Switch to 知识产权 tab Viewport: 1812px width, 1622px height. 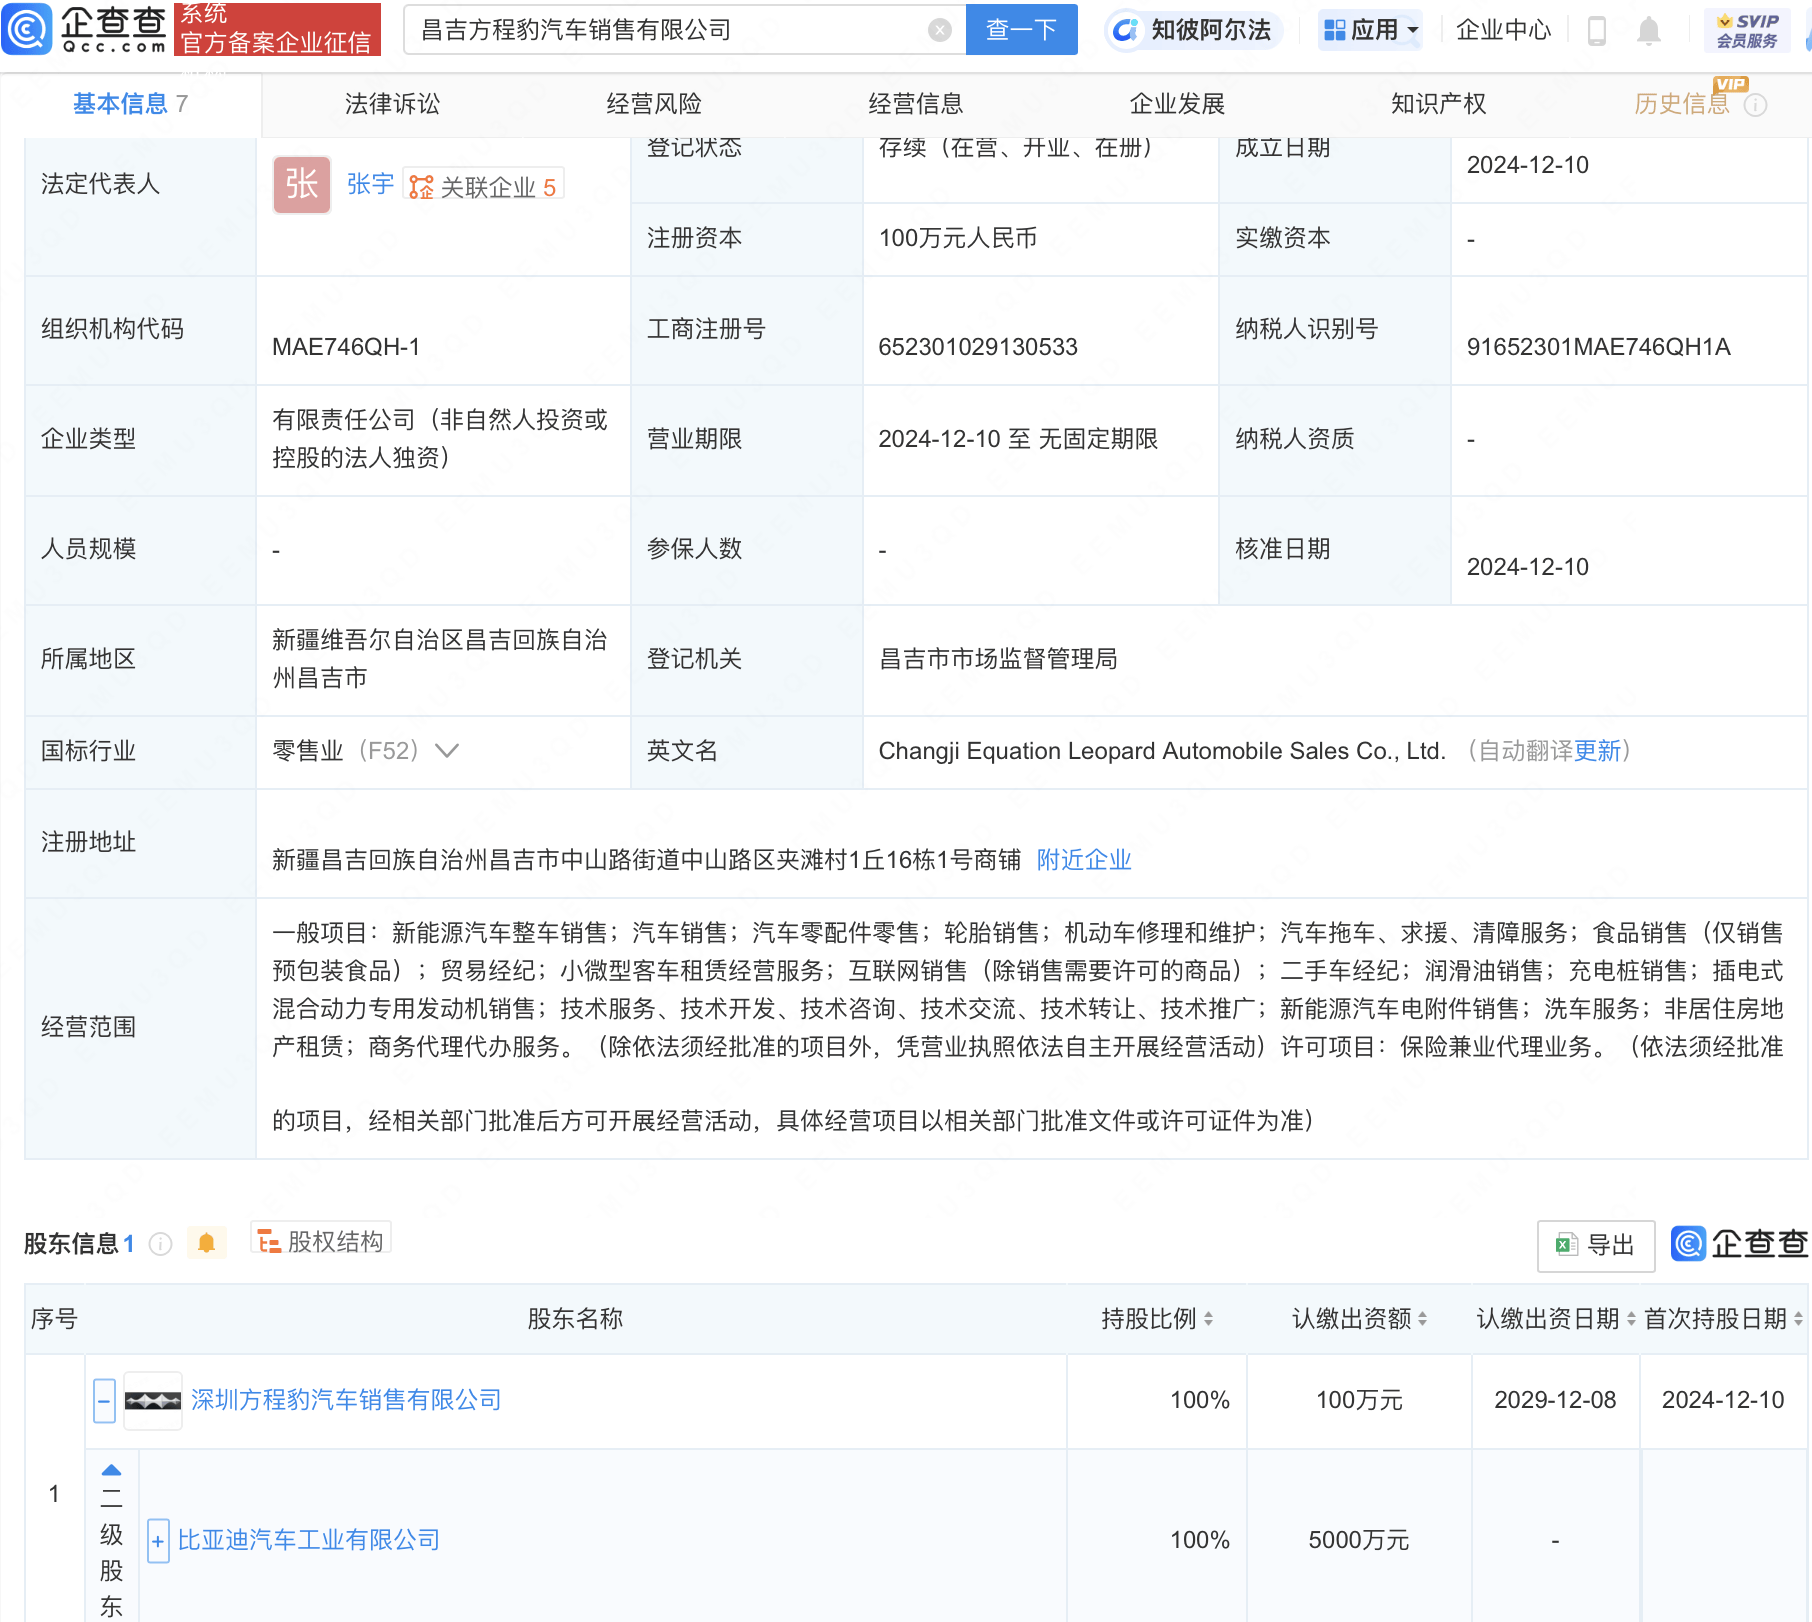[1438, 104]
